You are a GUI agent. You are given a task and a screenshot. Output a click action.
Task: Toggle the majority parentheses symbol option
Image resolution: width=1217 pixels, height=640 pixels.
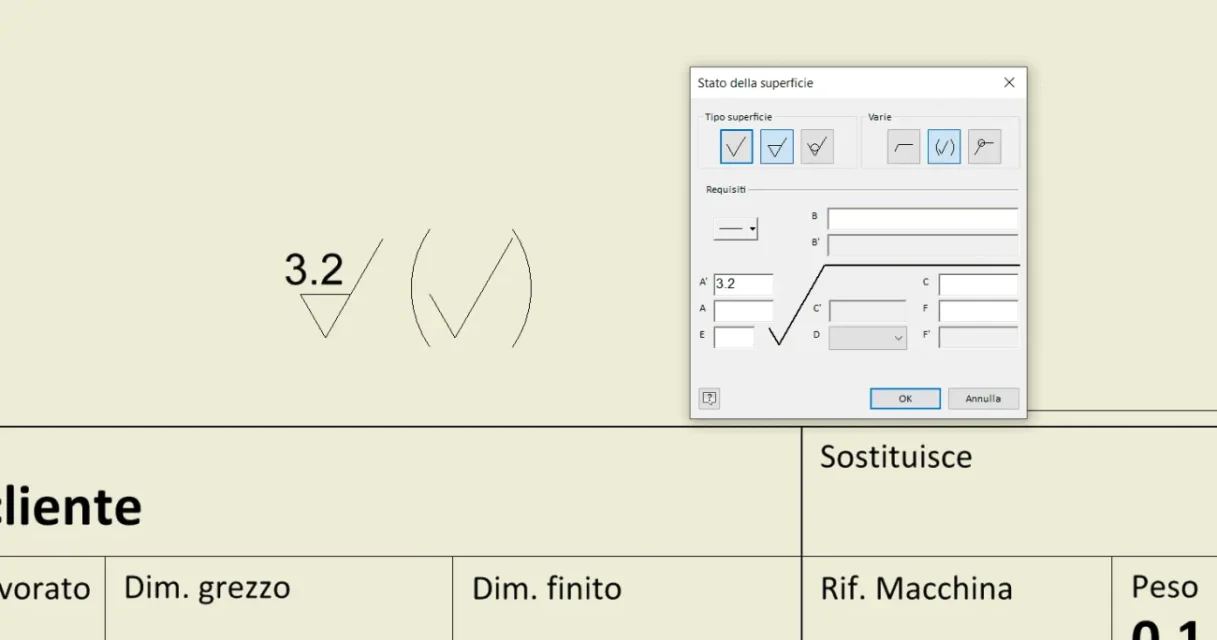tap(944, 147)
